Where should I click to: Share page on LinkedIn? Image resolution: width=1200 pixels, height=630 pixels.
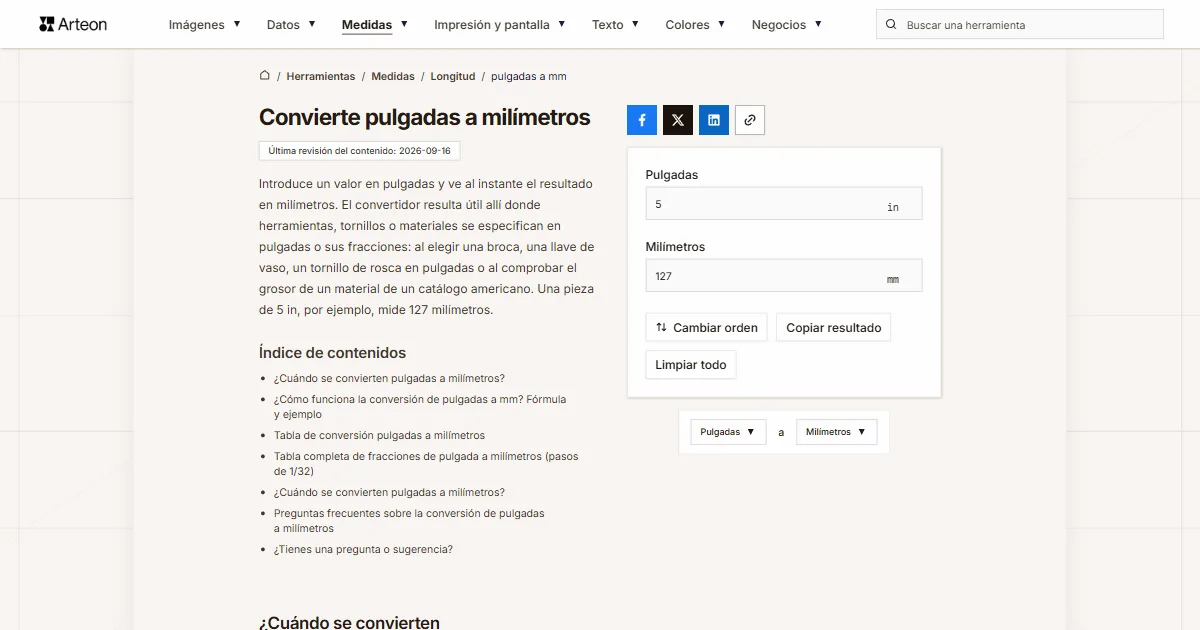click(x=714, y=120)
